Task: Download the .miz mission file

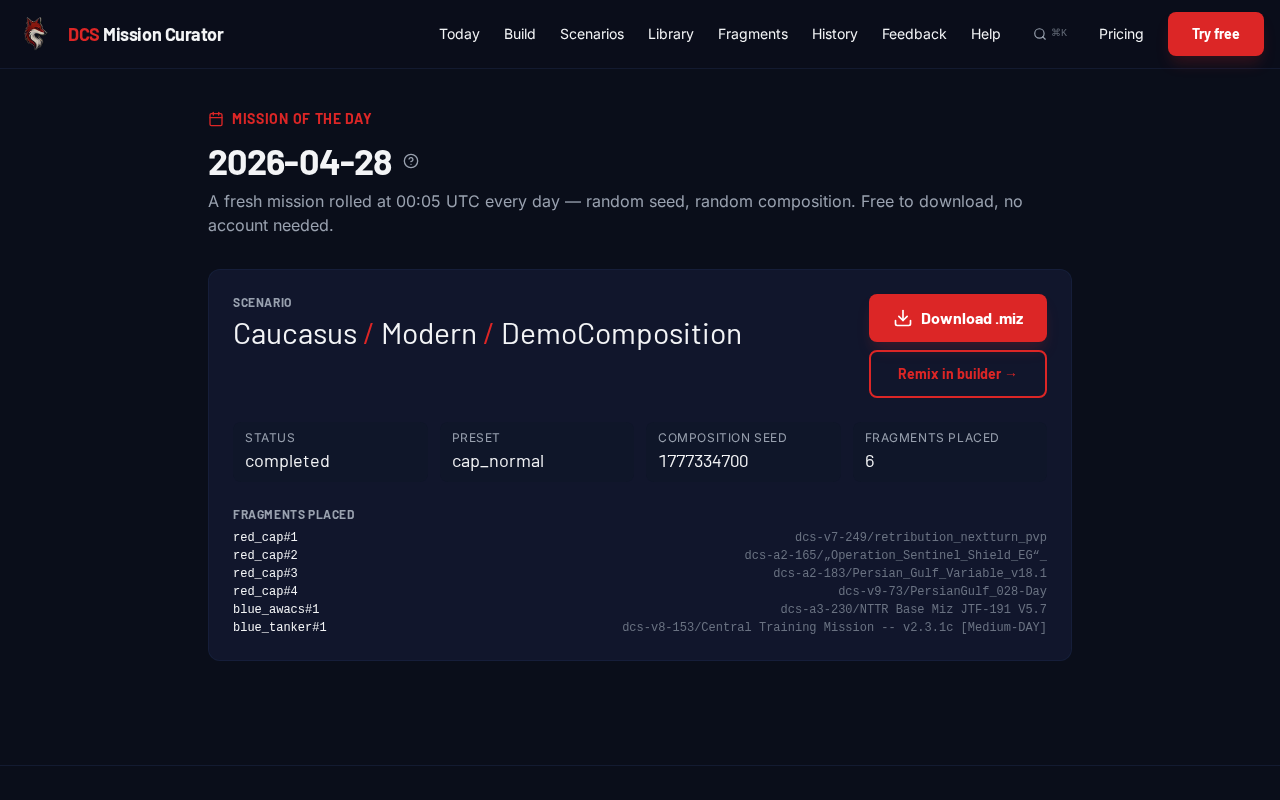Action: (958, 318)
